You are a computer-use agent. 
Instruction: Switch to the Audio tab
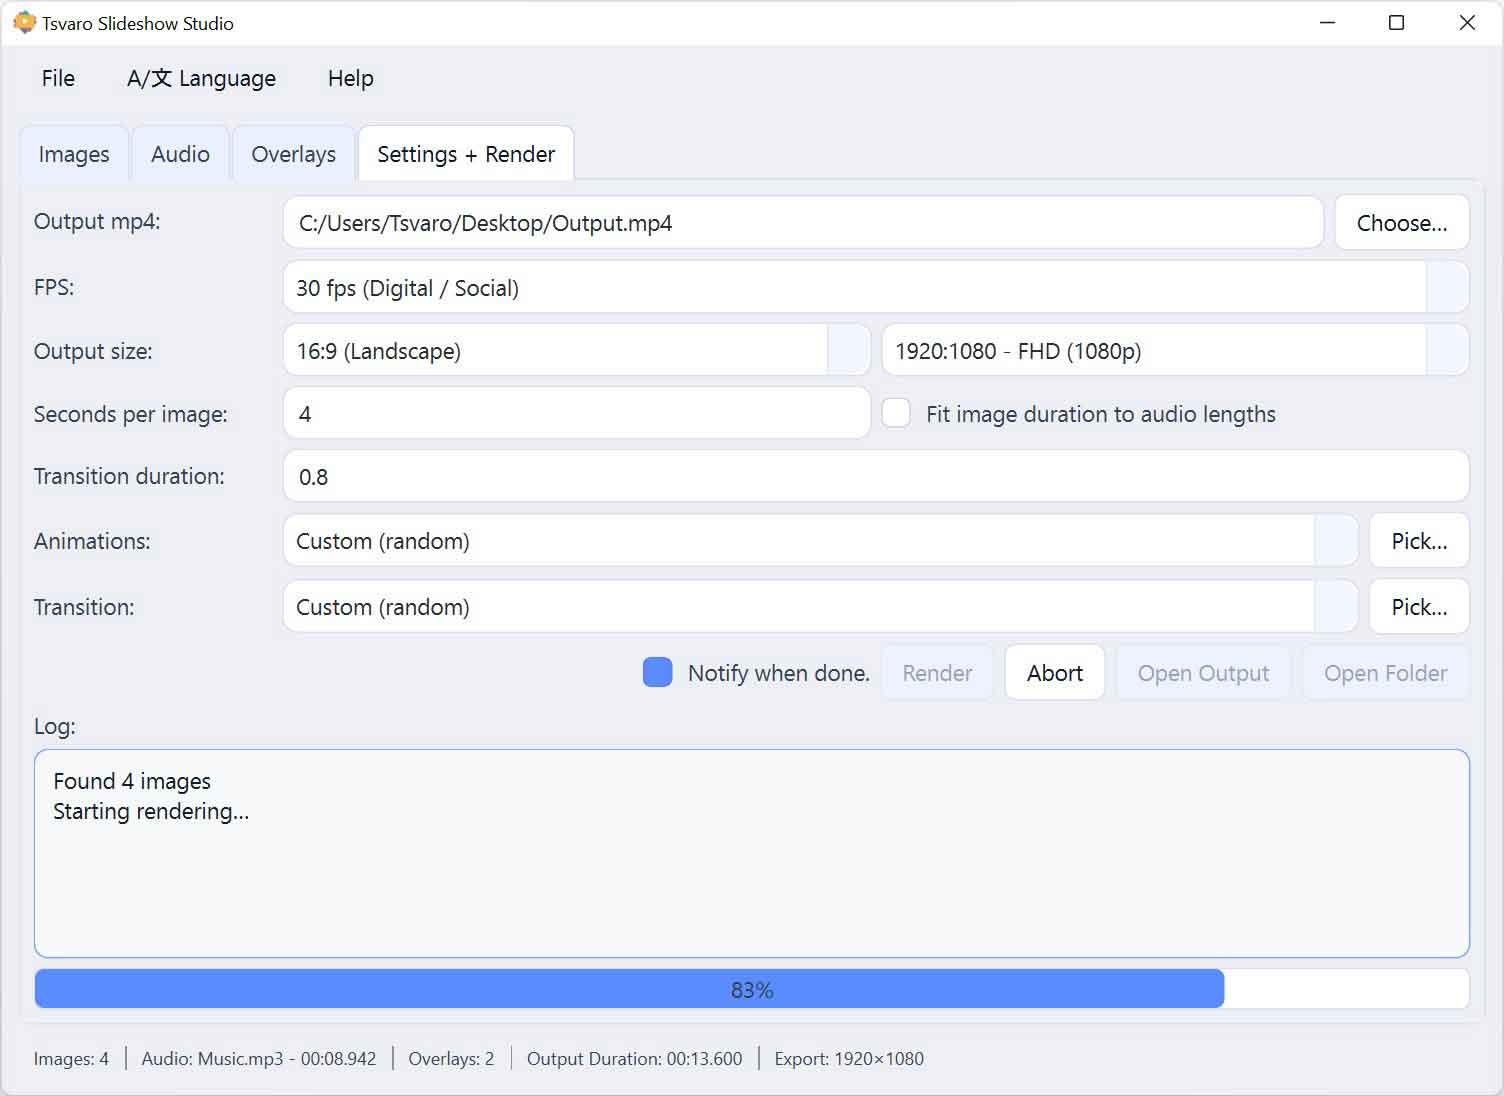click(x=180, y=154)
